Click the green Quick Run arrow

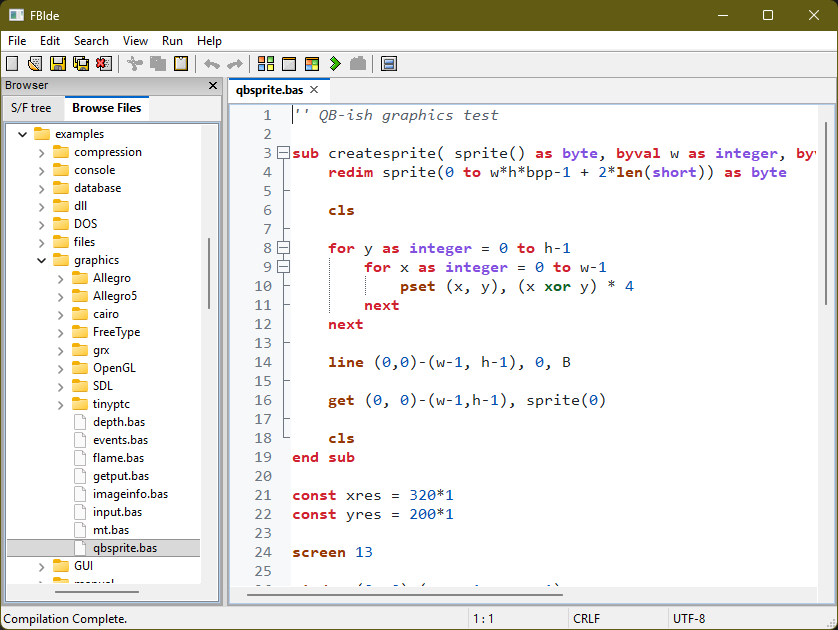coord(335,64)
